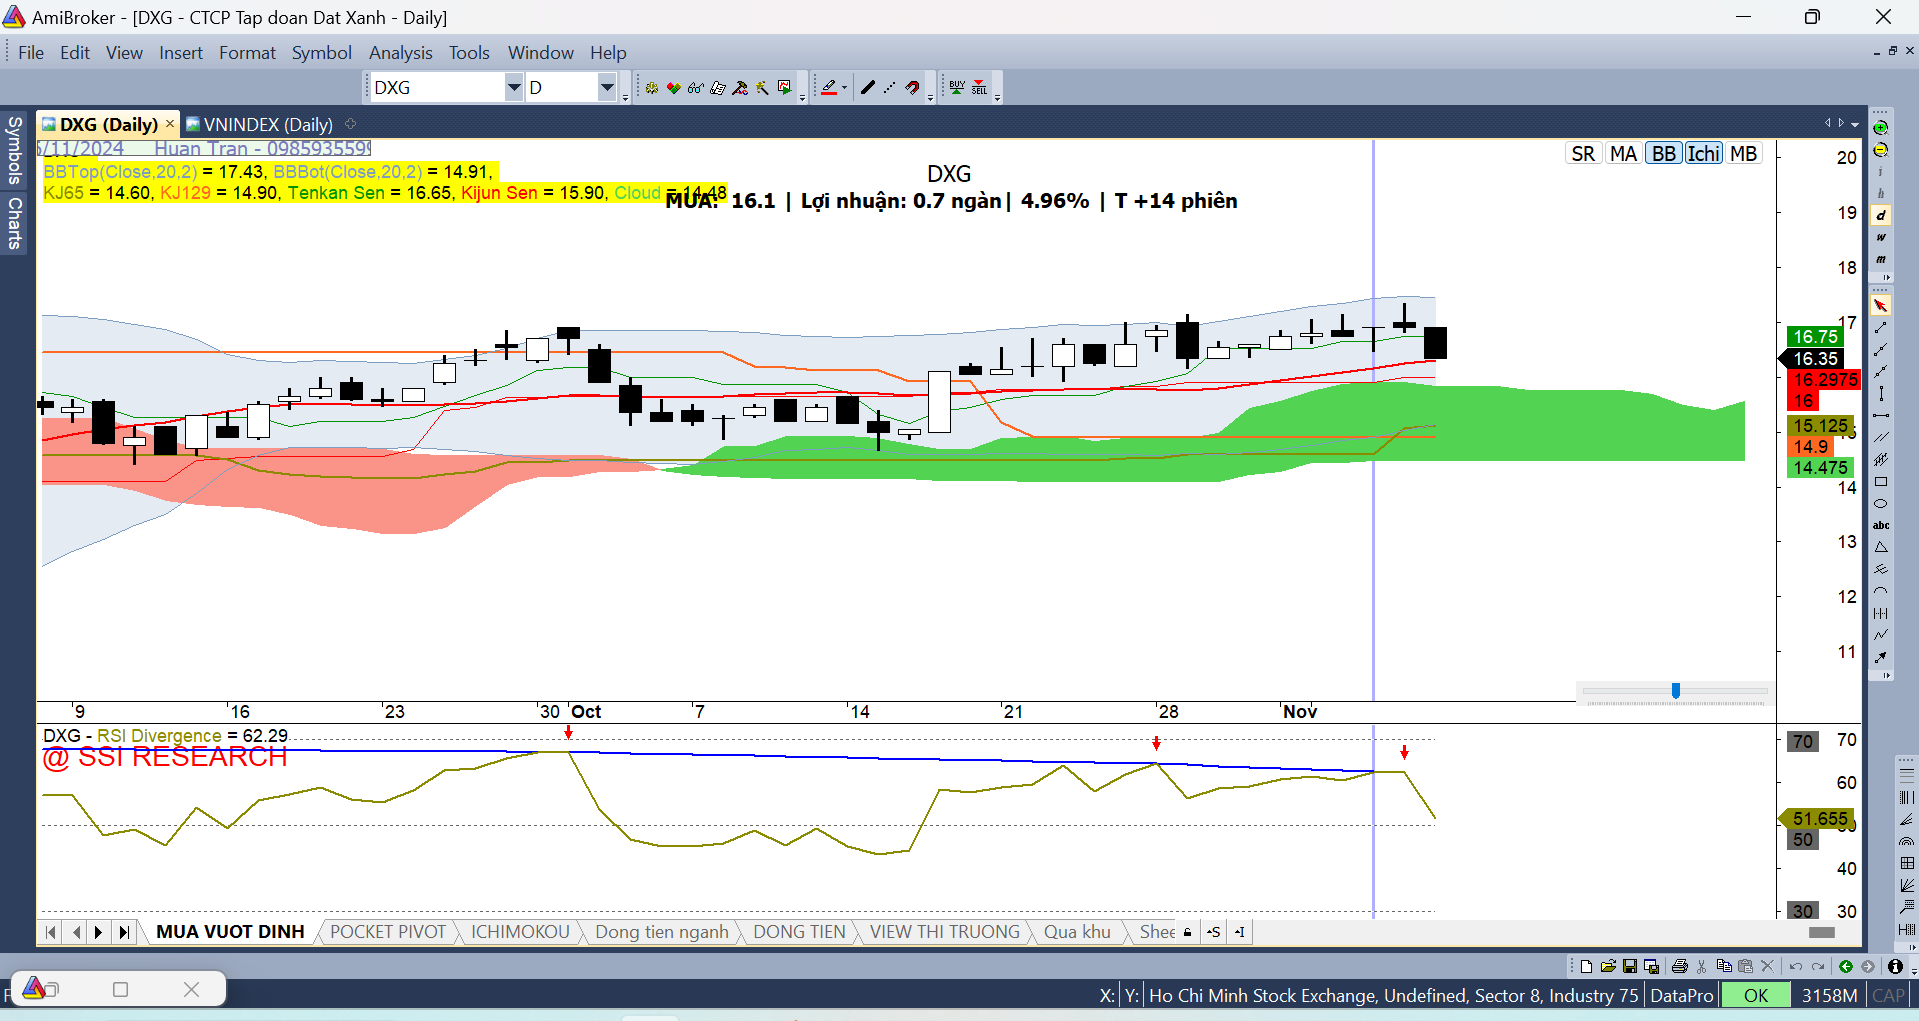Image resolution: width=1919 pixels, height=1021 pixels.
Task: Select the ICHIMOKOU sheet tab
Action: [520, 932]
